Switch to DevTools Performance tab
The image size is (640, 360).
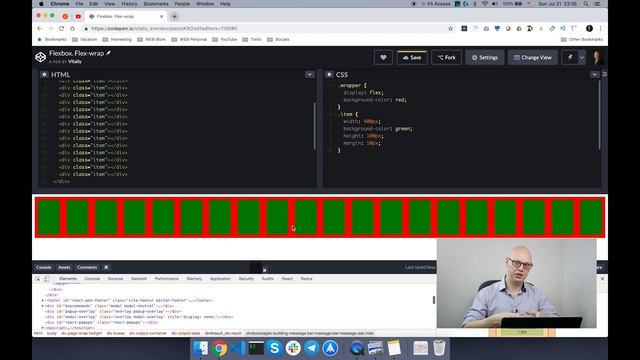[x=167, y=279]
